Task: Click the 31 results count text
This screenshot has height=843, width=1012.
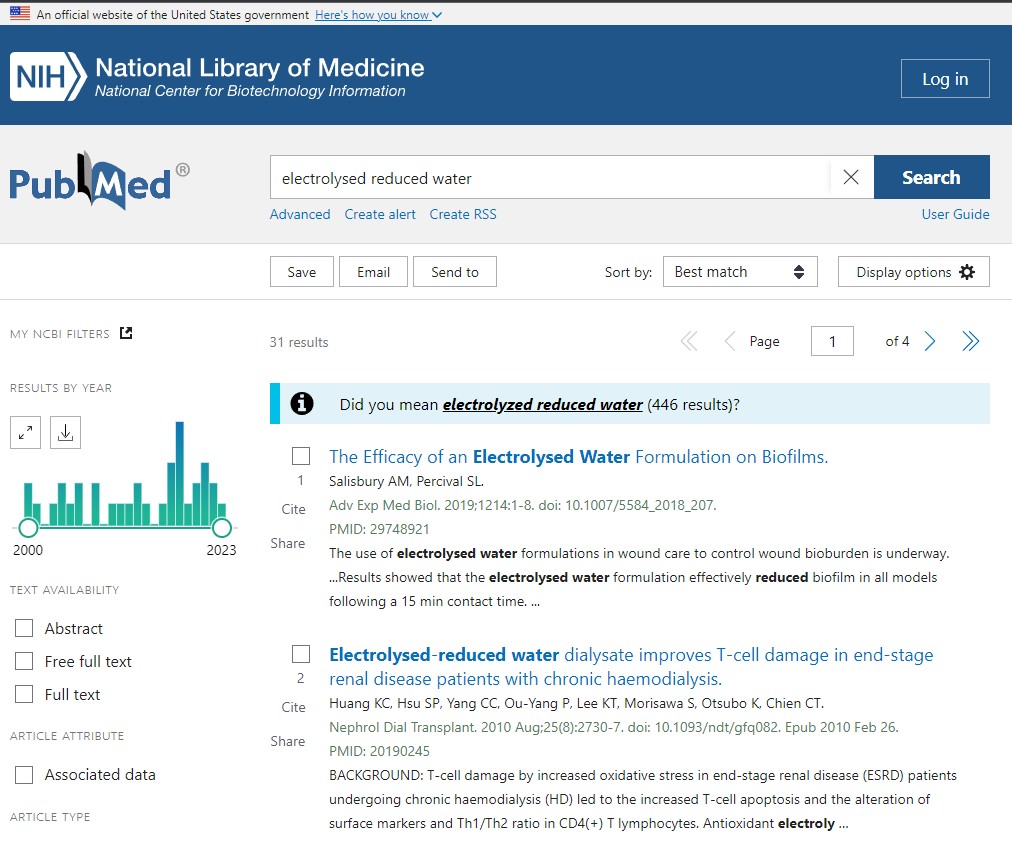Action: tap(299, 342)
